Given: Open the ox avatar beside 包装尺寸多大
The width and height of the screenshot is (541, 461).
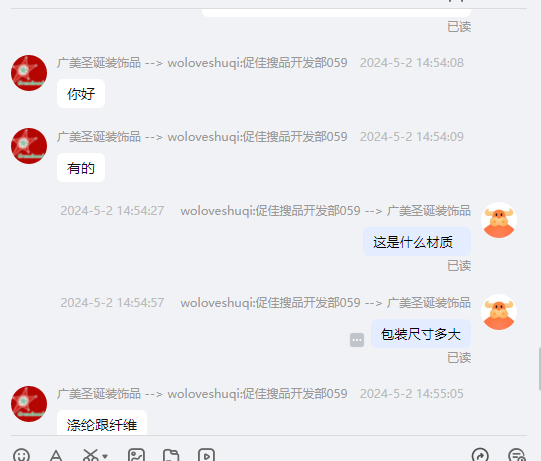Looking at the screenshot, I should point(499,312).
